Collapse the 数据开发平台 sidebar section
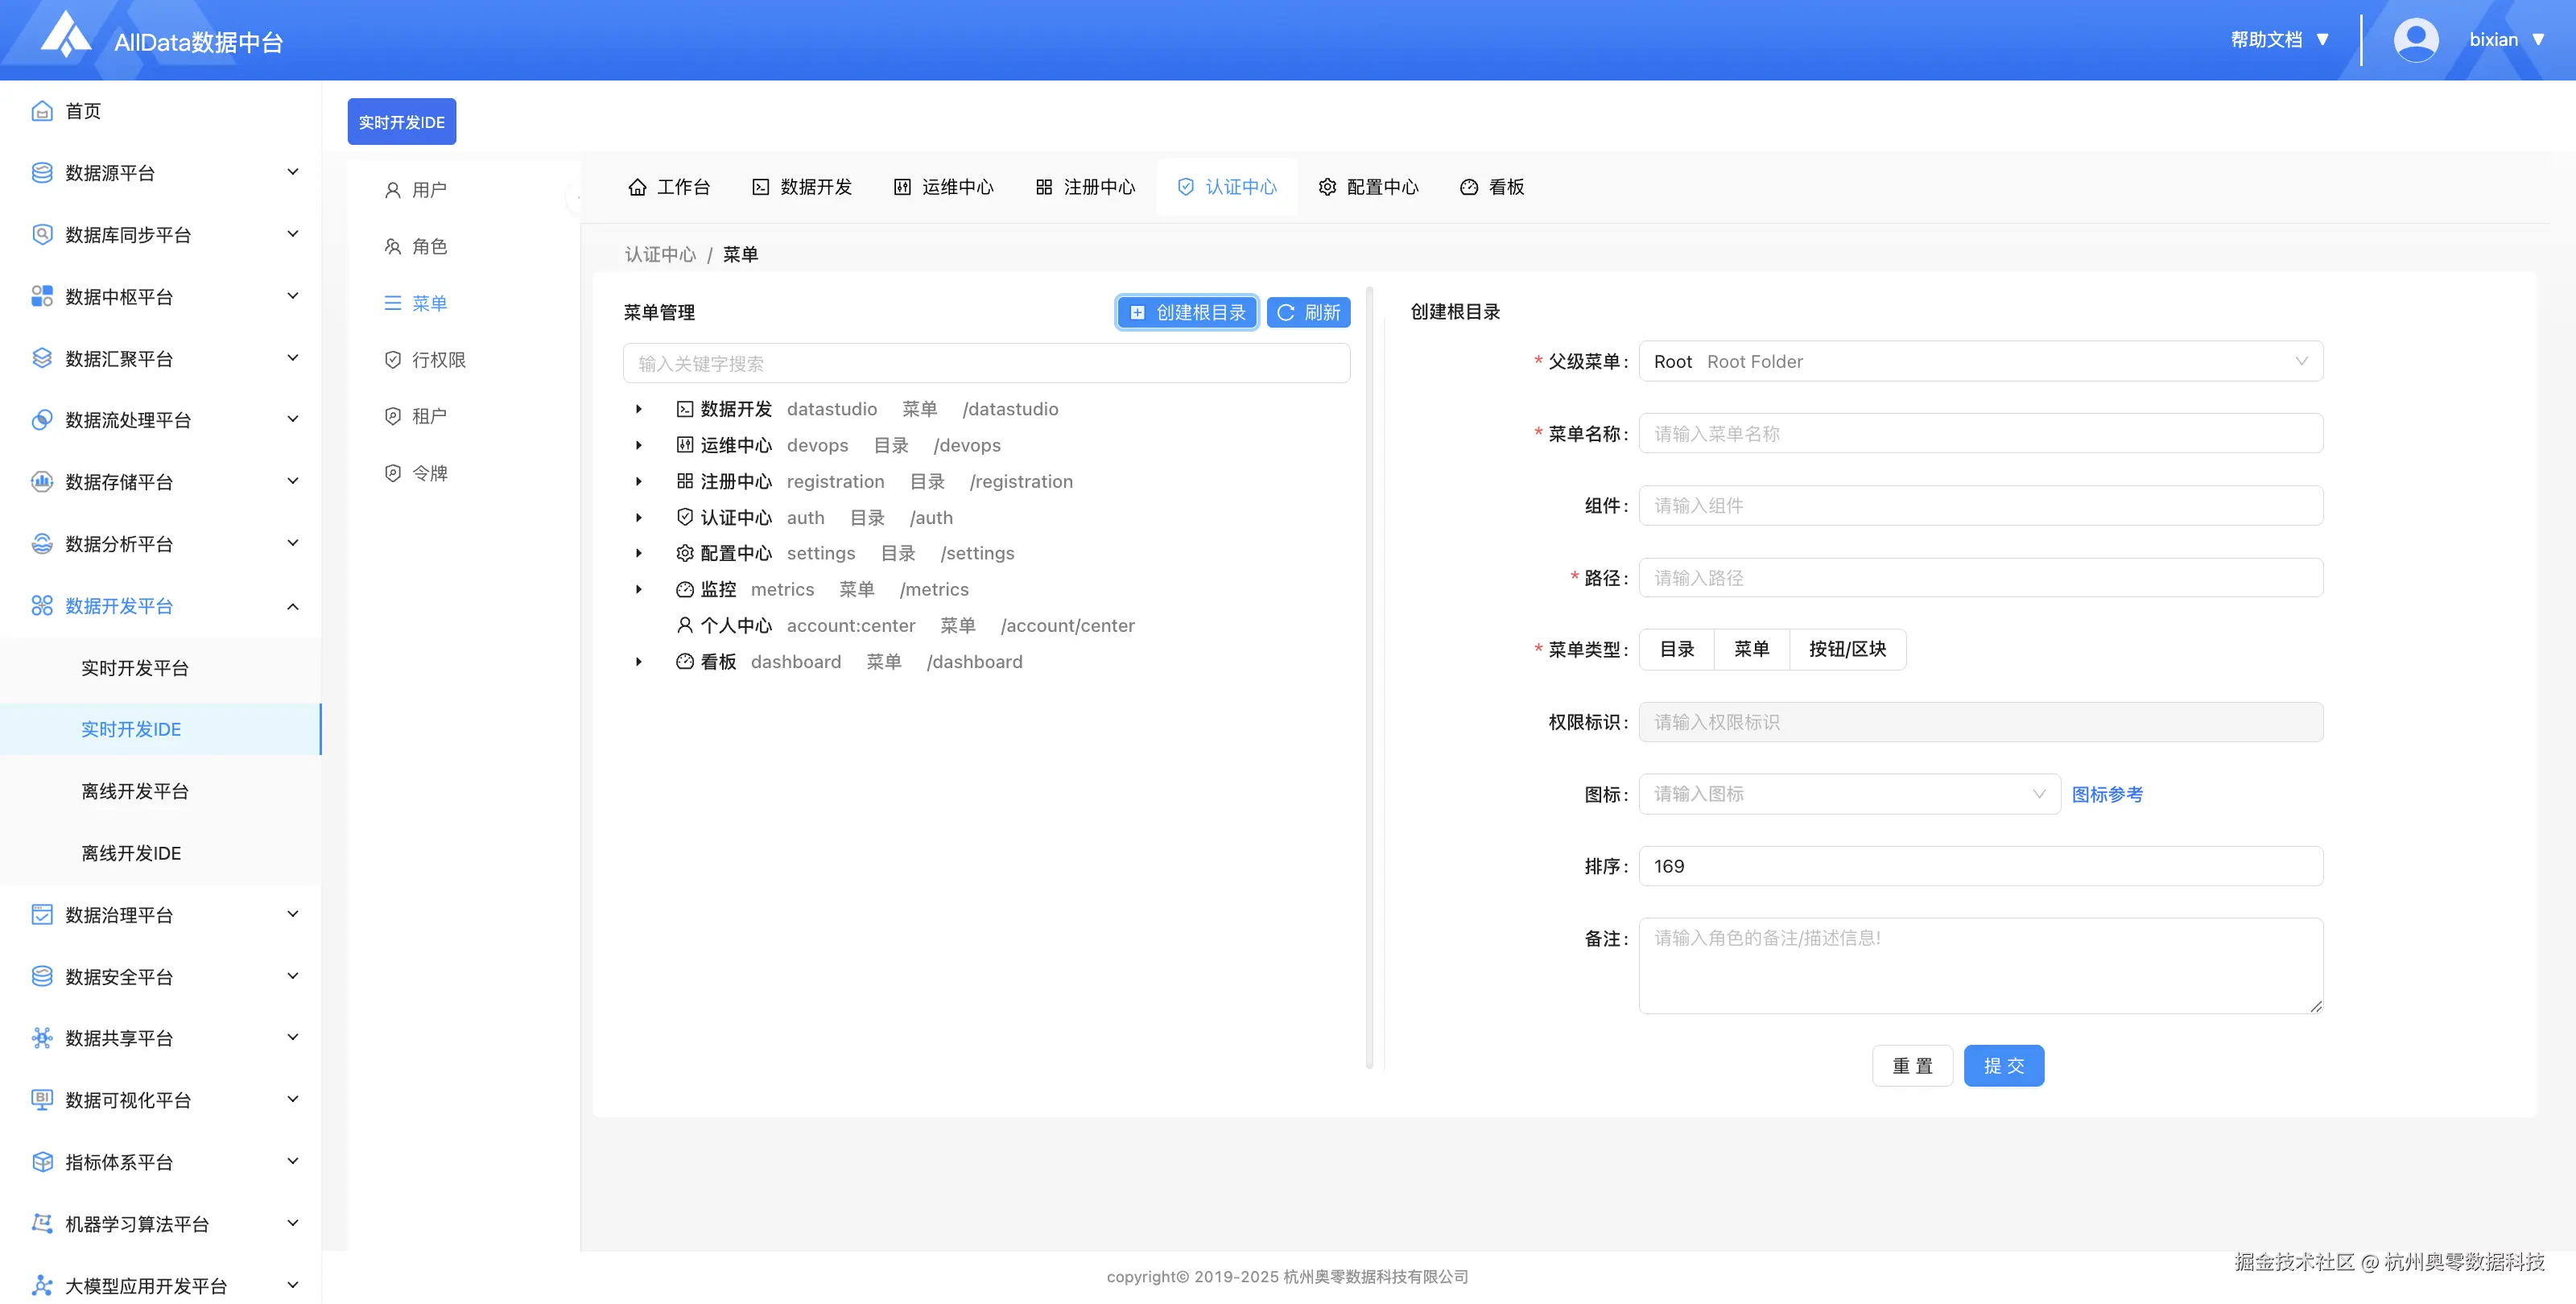The image size is (2576, 1304). pyautogui.click(x=292, y=605)
